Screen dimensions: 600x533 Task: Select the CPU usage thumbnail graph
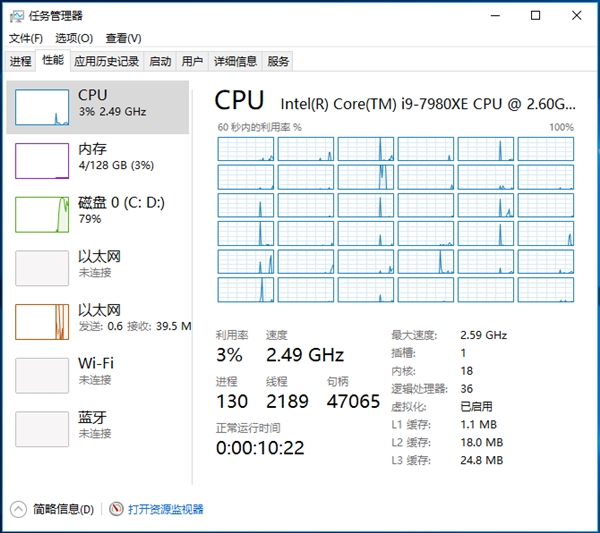point(42,106)
